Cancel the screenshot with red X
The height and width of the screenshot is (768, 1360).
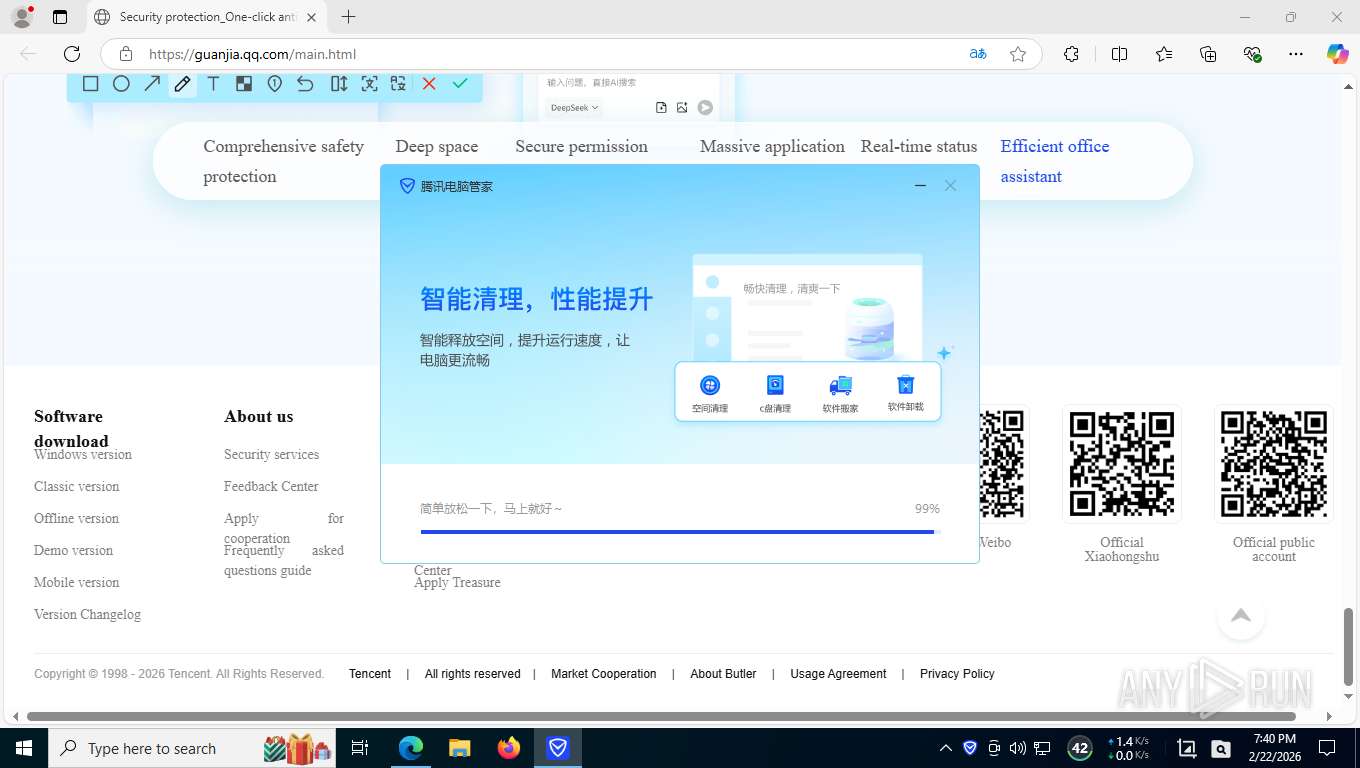[x=429, y=84]
